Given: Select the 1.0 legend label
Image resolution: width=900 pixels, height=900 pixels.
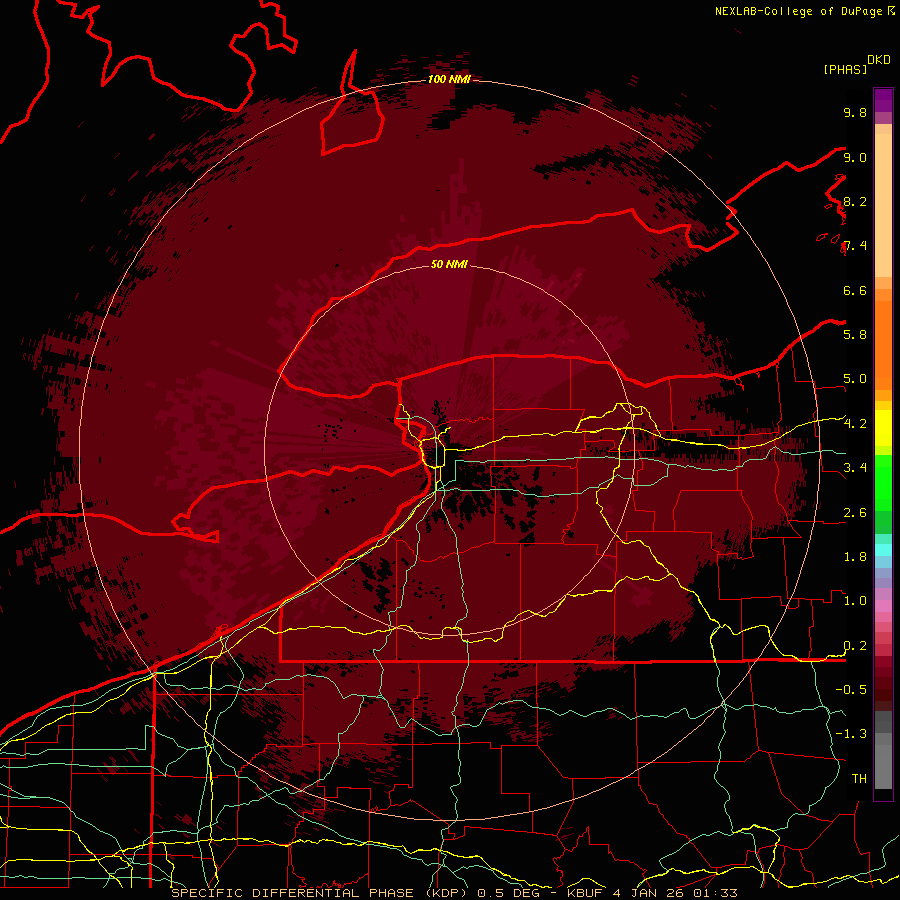Looking at the screenshot, I should click(855, 601).
